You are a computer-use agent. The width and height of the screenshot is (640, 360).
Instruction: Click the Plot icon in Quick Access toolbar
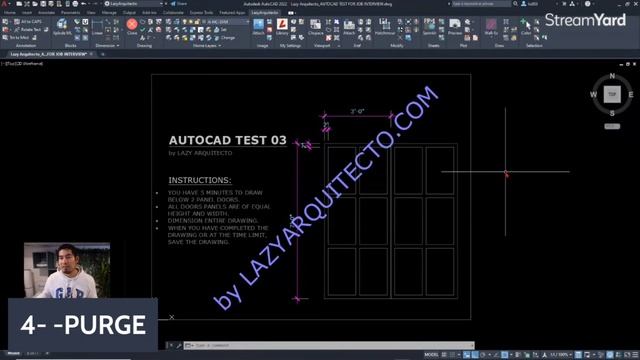(x=75, y=4)
